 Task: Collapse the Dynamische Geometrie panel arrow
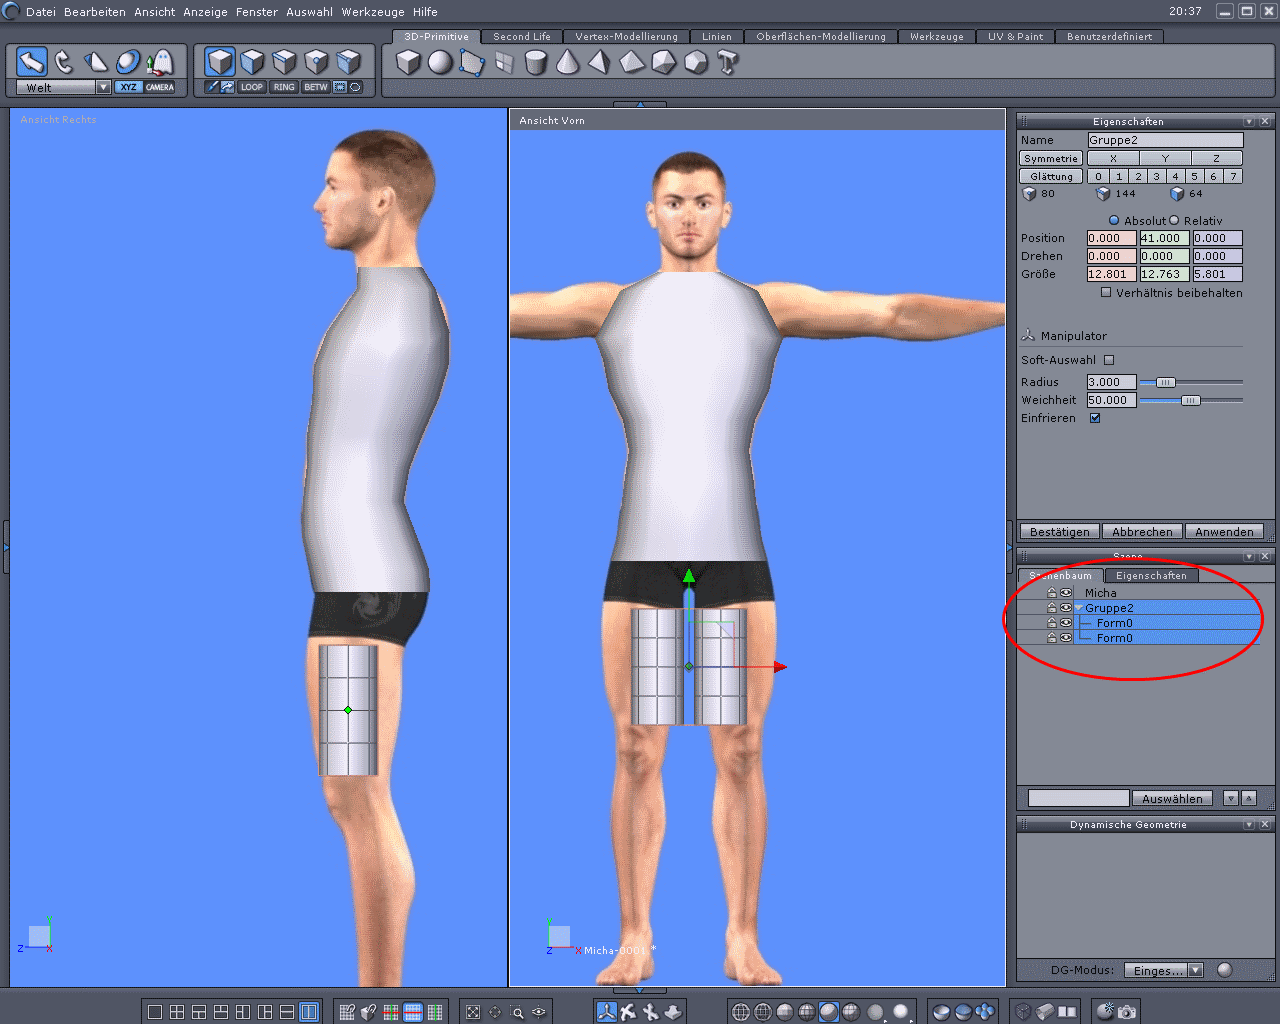point(1249,824)
